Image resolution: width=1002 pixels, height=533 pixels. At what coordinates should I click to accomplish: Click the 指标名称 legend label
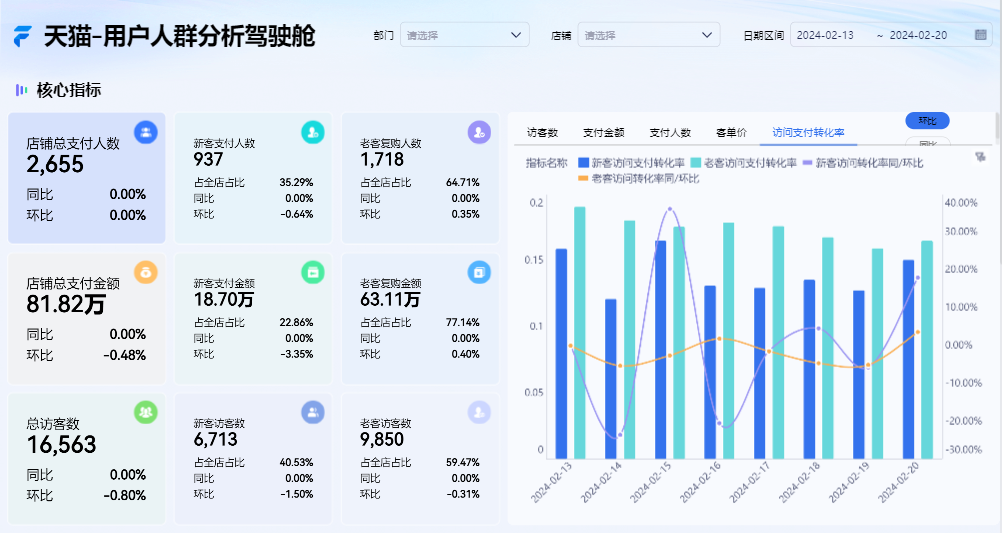click(546, 163)
